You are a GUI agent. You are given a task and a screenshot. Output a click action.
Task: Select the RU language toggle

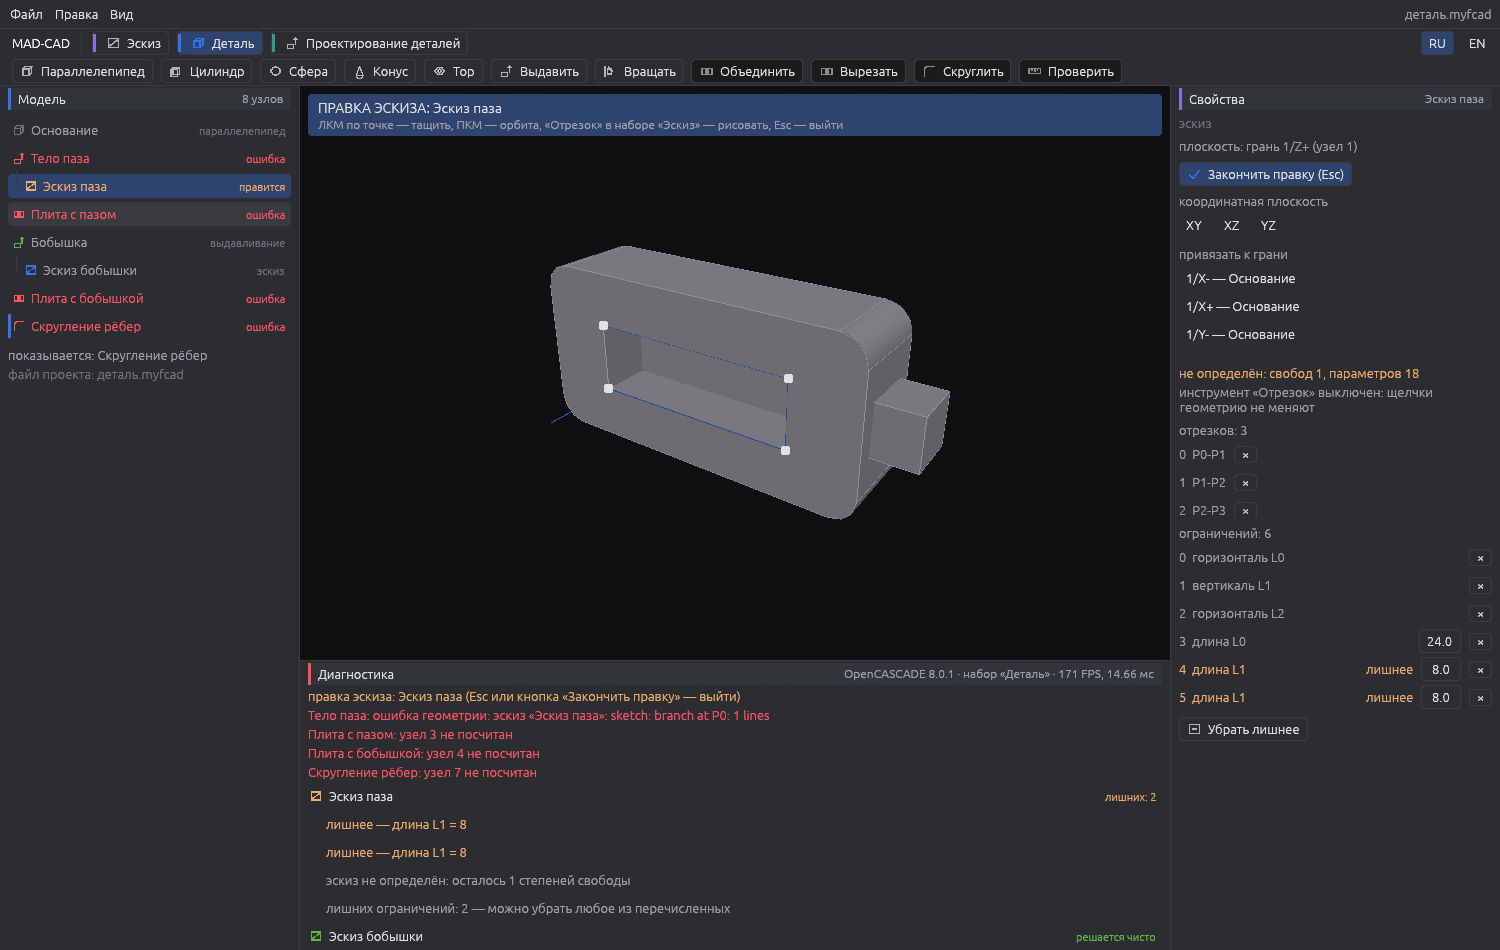coord(1437,43)
